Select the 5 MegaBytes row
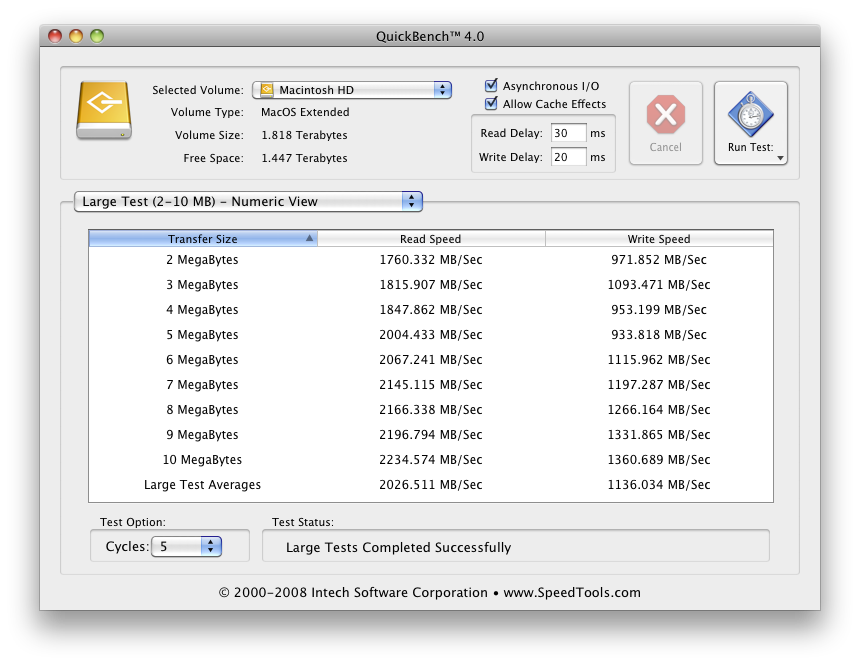Screen dimensions: 860x665 [431, 335]
